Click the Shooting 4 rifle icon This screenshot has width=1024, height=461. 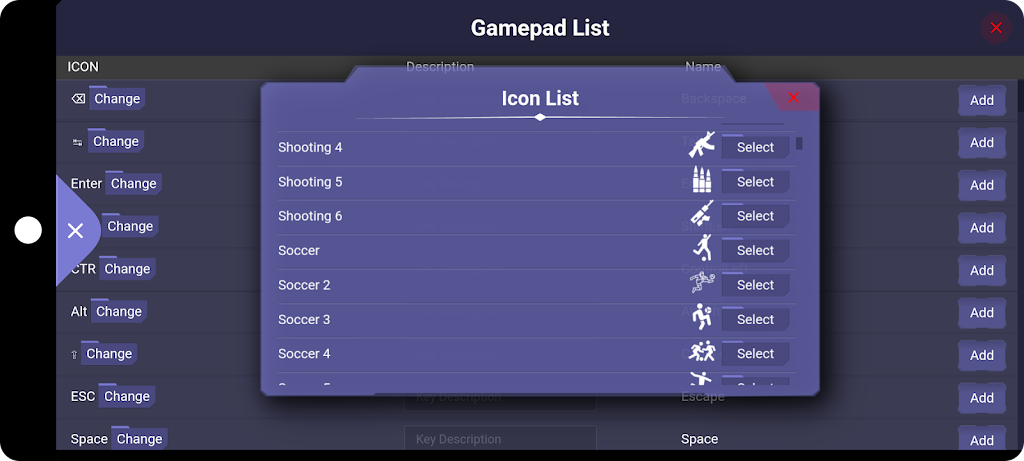[703, 147]
